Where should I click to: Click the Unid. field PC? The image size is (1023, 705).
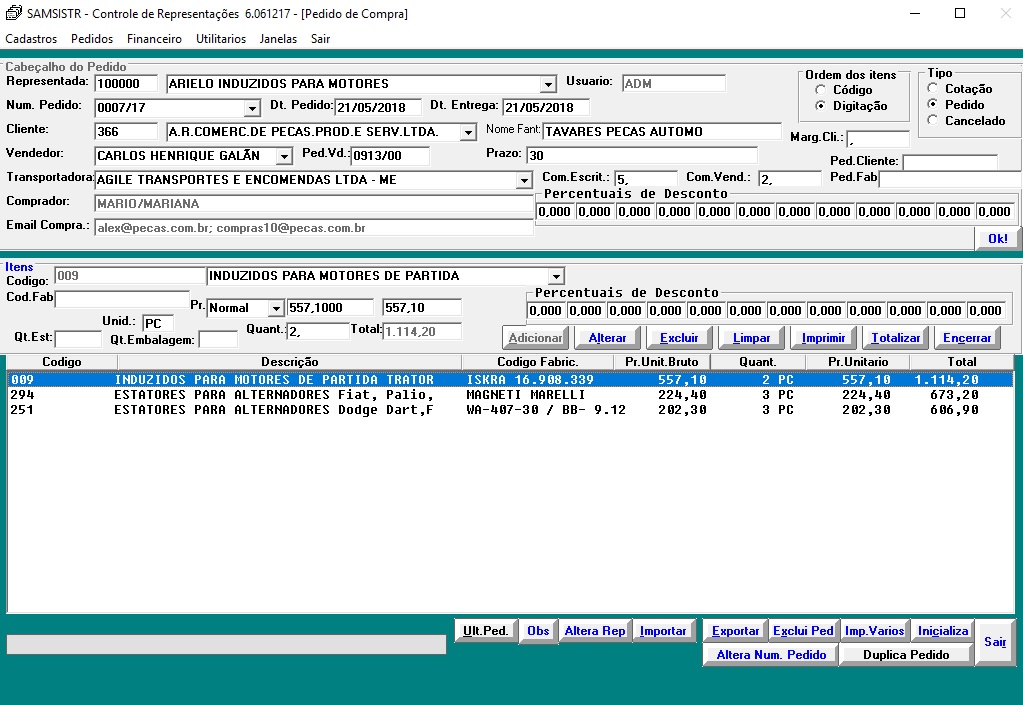pyautogui.click(x=158, y=323)
